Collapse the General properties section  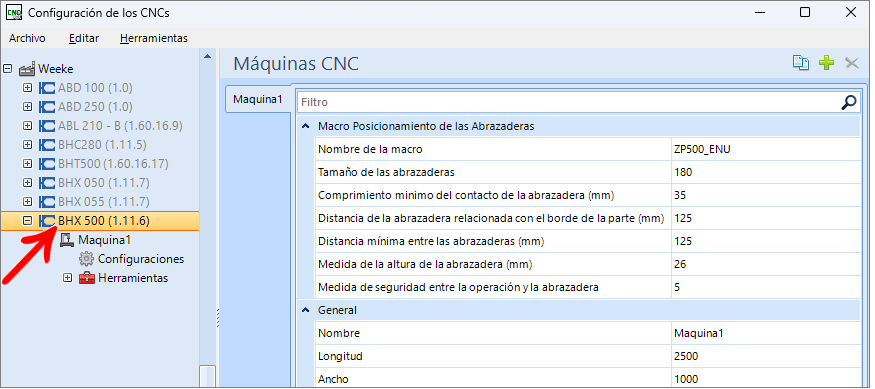point(305,310)
